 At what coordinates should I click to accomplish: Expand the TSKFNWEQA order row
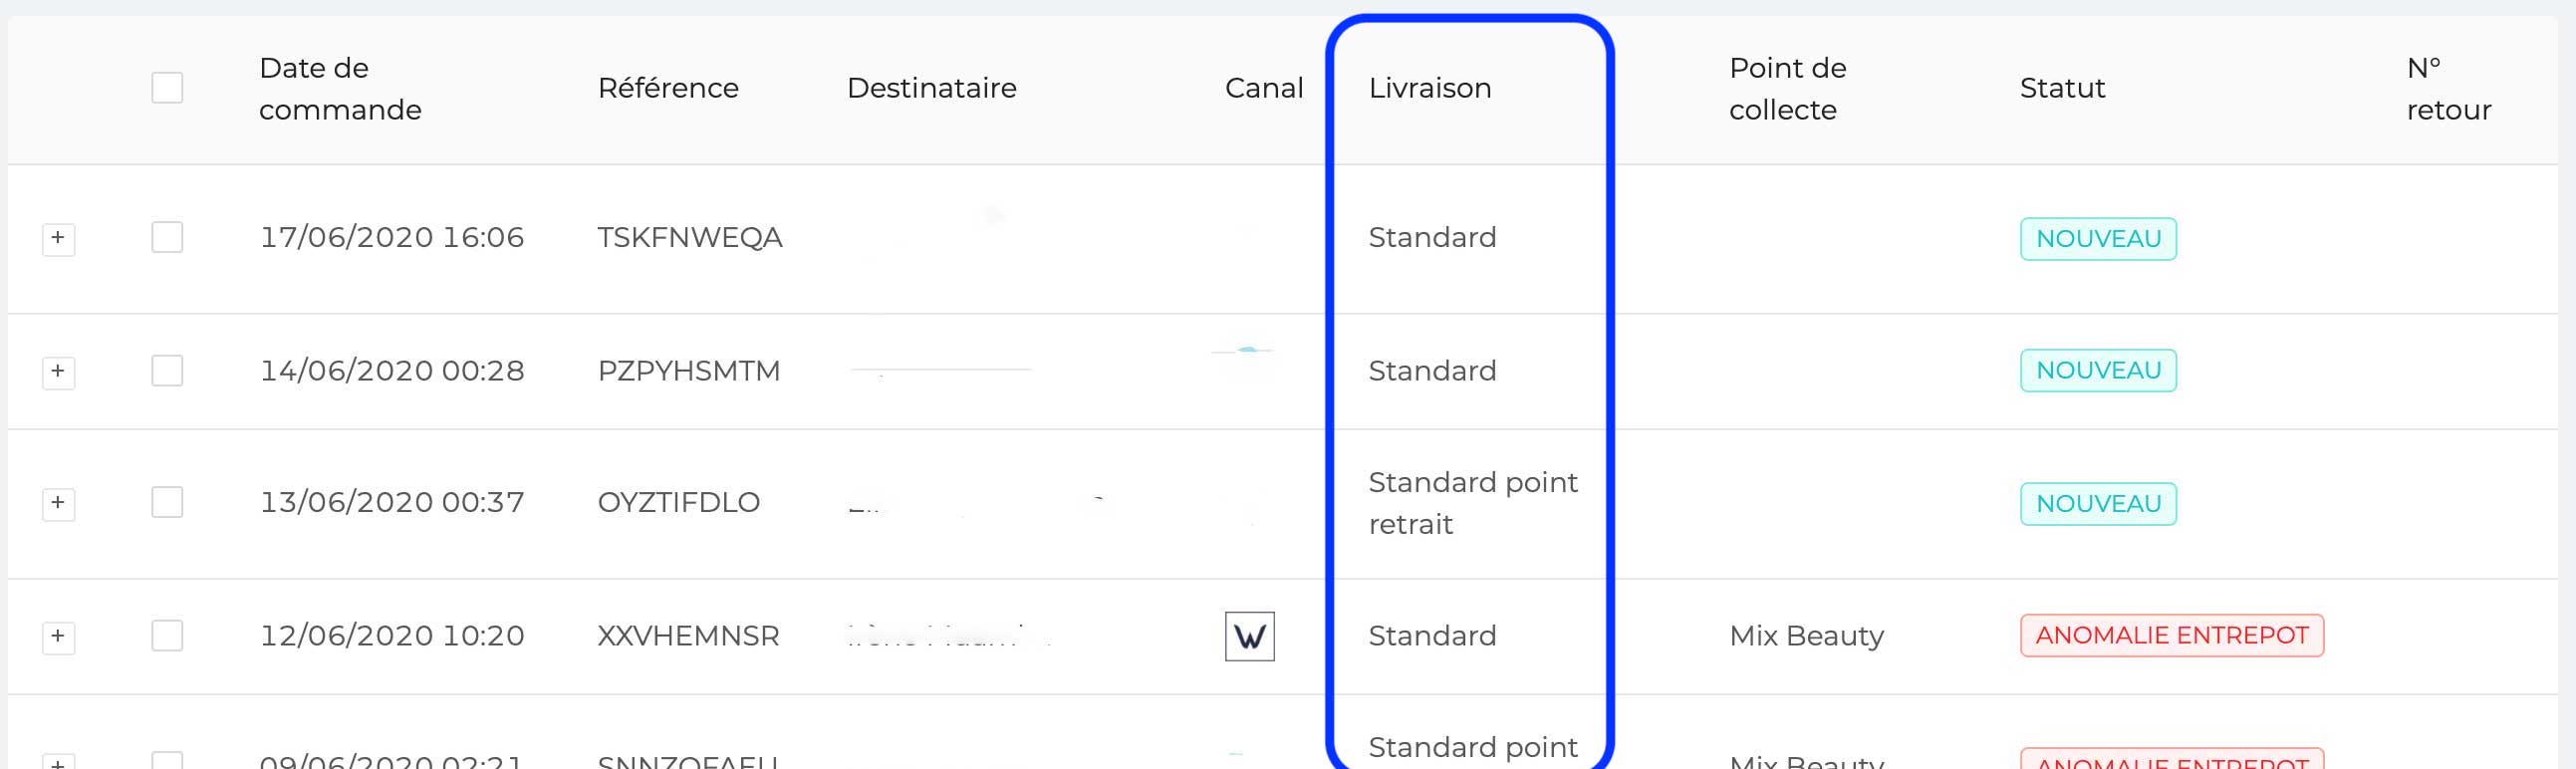tap(58, 238)
